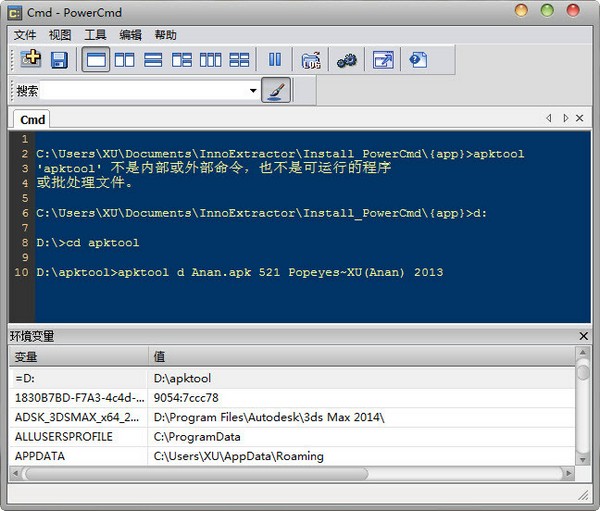Open the 文件 menu
This screenshot has width=600, height=511.
tap(25, 34)
